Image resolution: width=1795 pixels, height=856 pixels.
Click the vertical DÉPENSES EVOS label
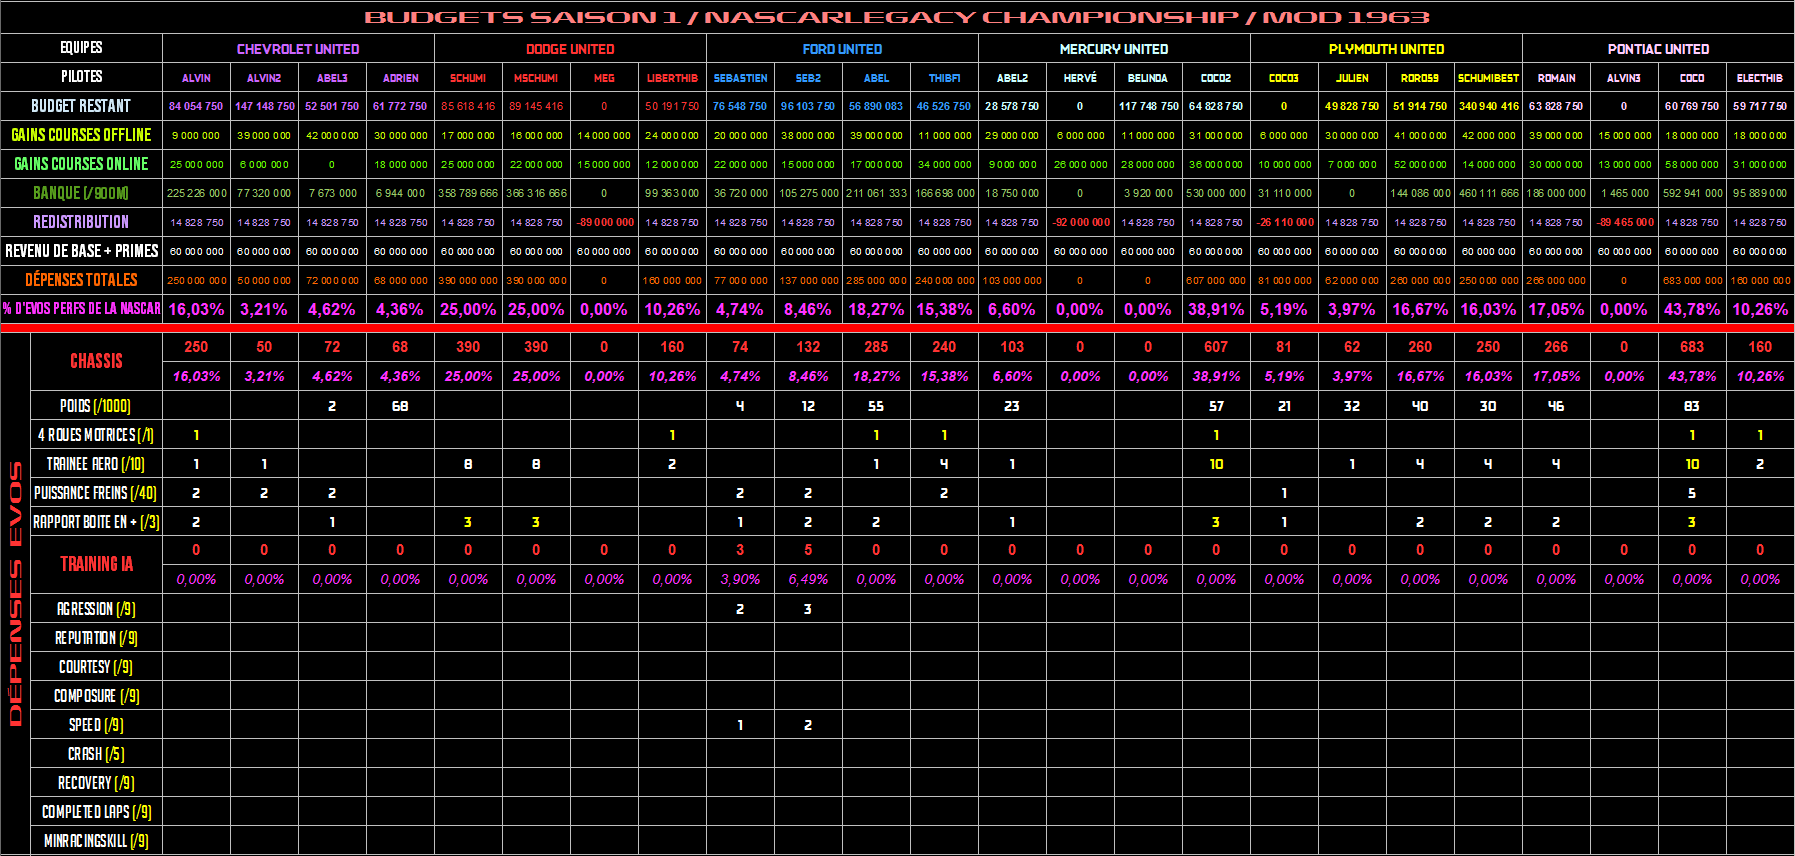click(15, 593)
